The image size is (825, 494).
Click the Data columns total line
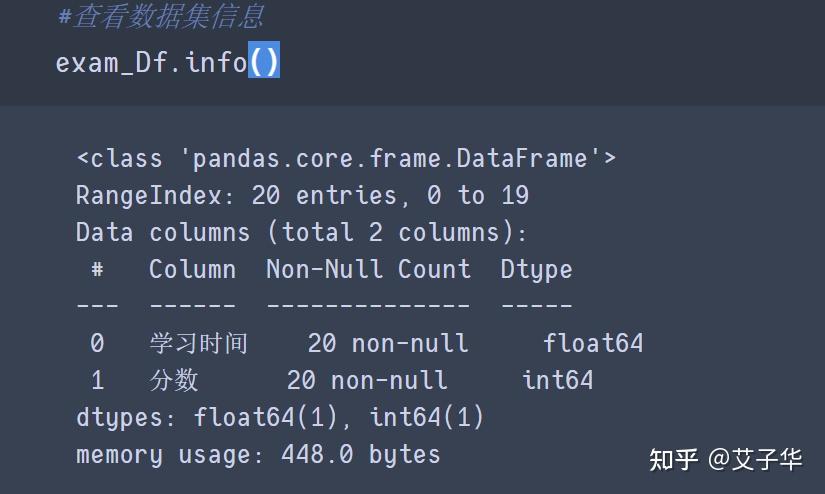click(301, 232)
